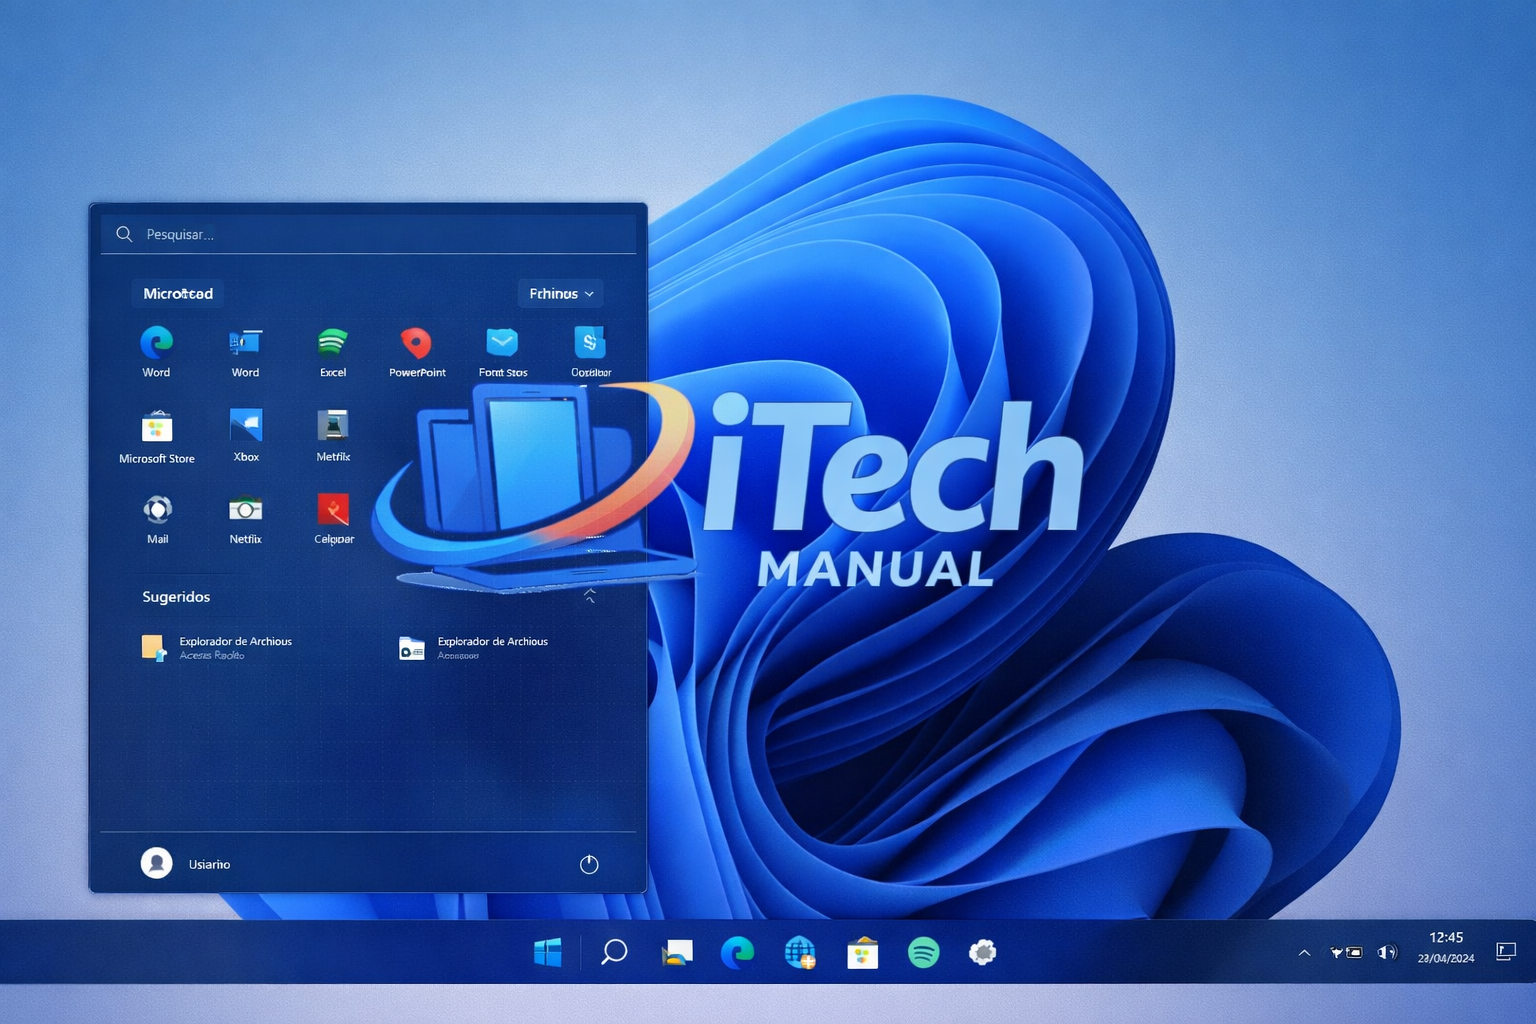Image resolution: width=1536 pixels, height=1024 pixels.
Task: Select the Netflix app icon
Action: (245, 512)
